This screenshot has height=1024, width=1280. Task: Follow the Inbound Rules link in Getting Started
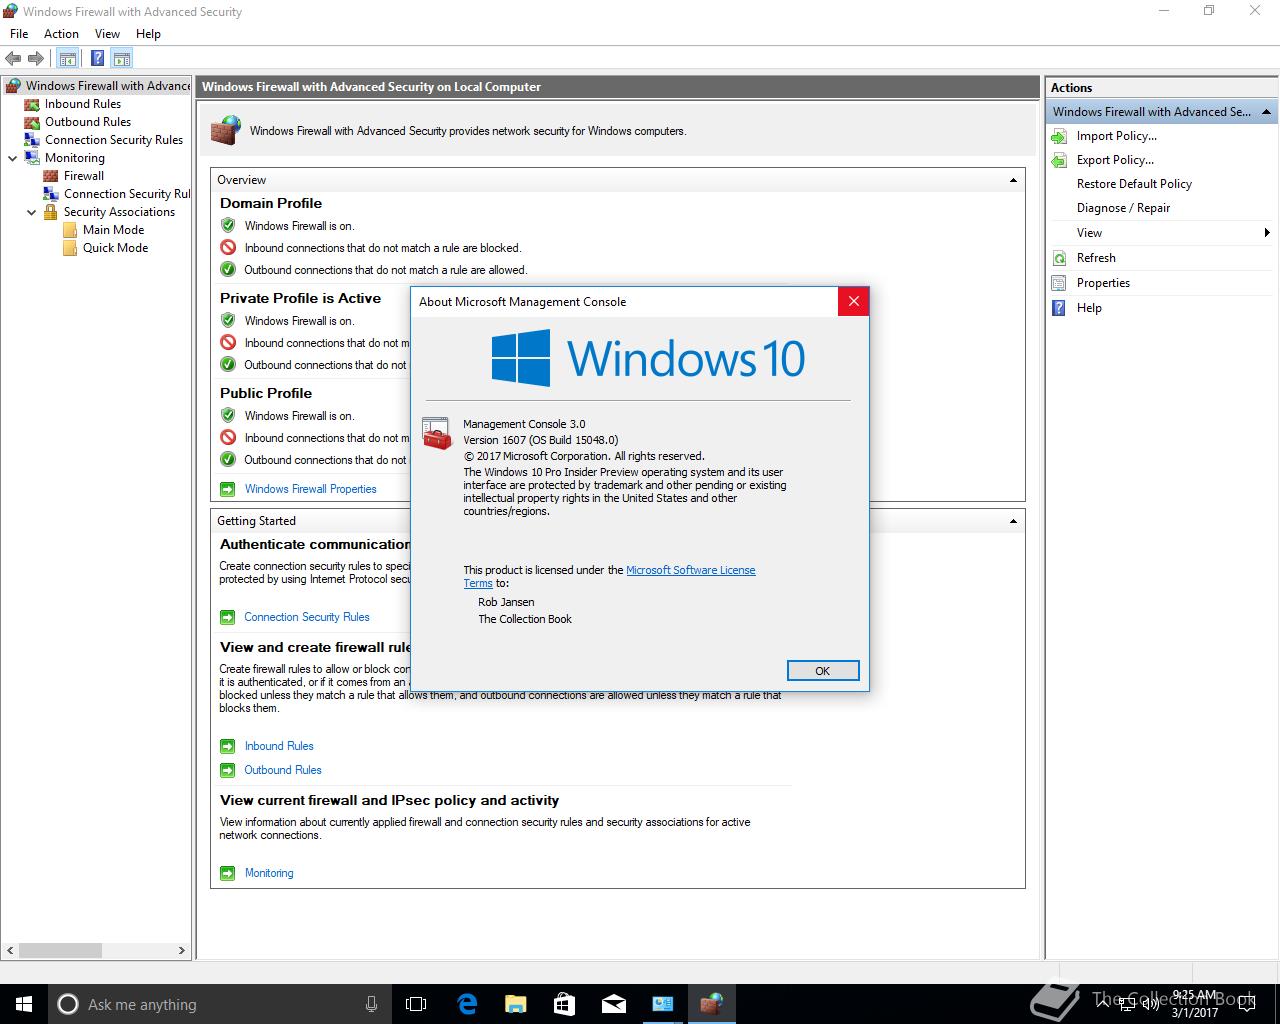tap(279, 746)
